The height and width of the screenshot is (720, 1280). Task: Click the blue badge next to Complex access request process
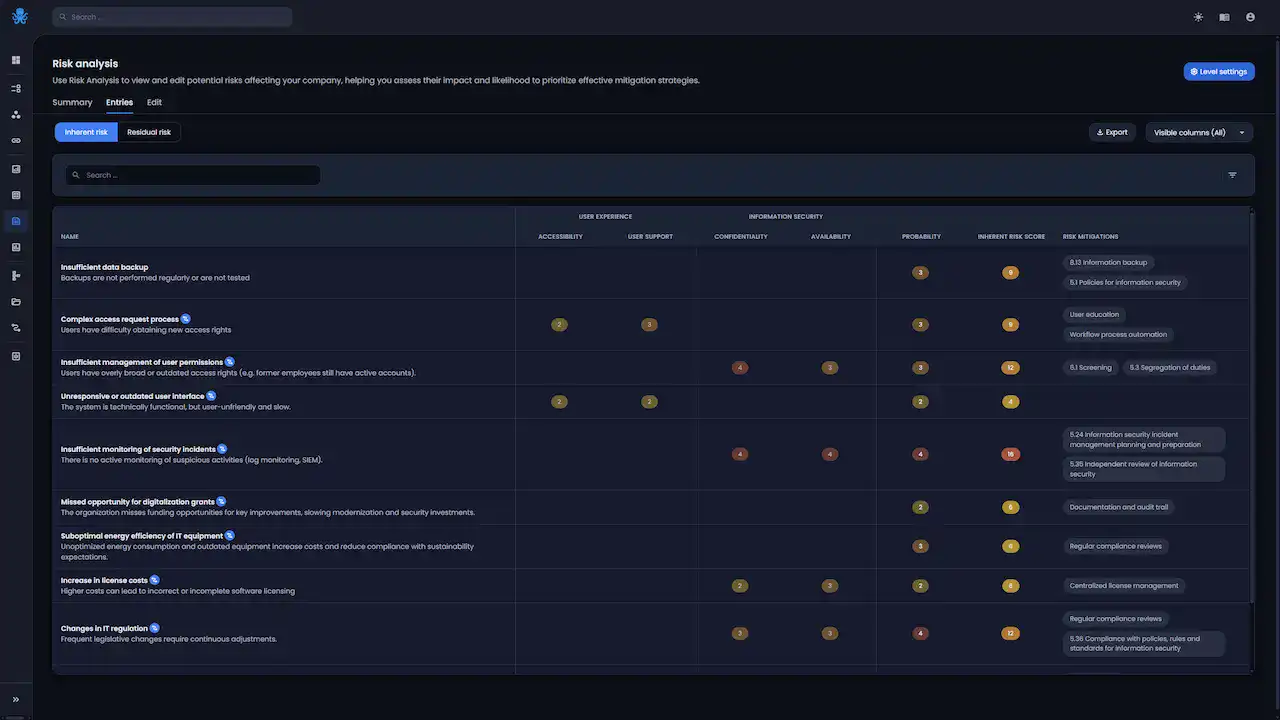186,319
